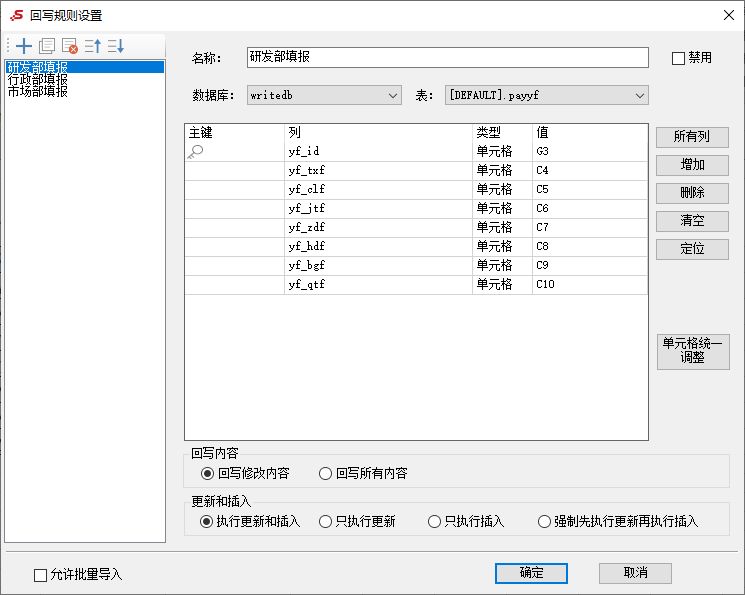745x595 pixels.
Task: Click 单元格 type cell in yf_hdf row
Action: pyautogui.click(x=502, y=247)
